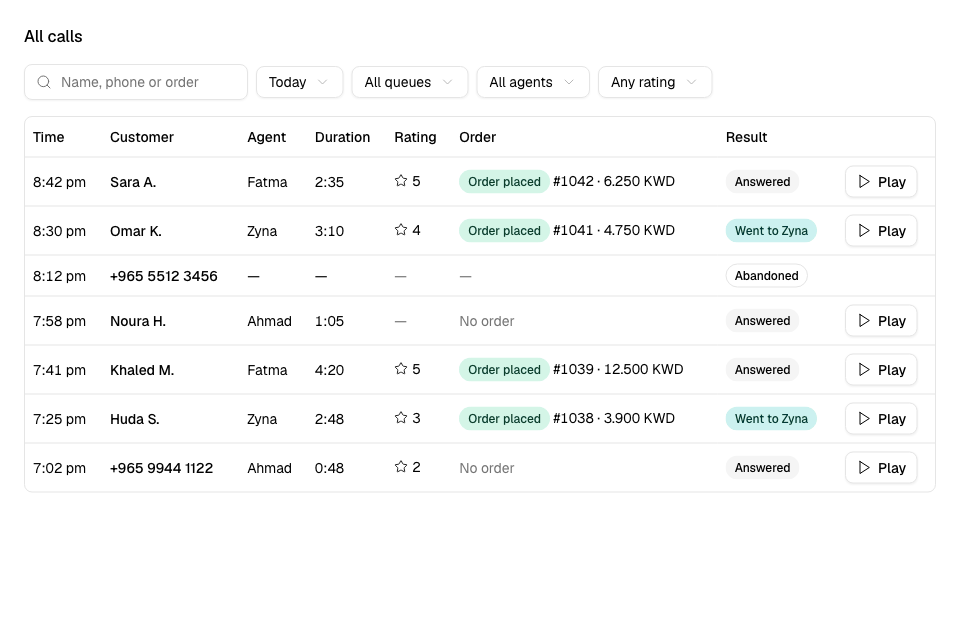This screenshot has height=640, width=960.
Task: Click the 4:20 duration value
Action: pyautogui.click(x=329, y=370)
